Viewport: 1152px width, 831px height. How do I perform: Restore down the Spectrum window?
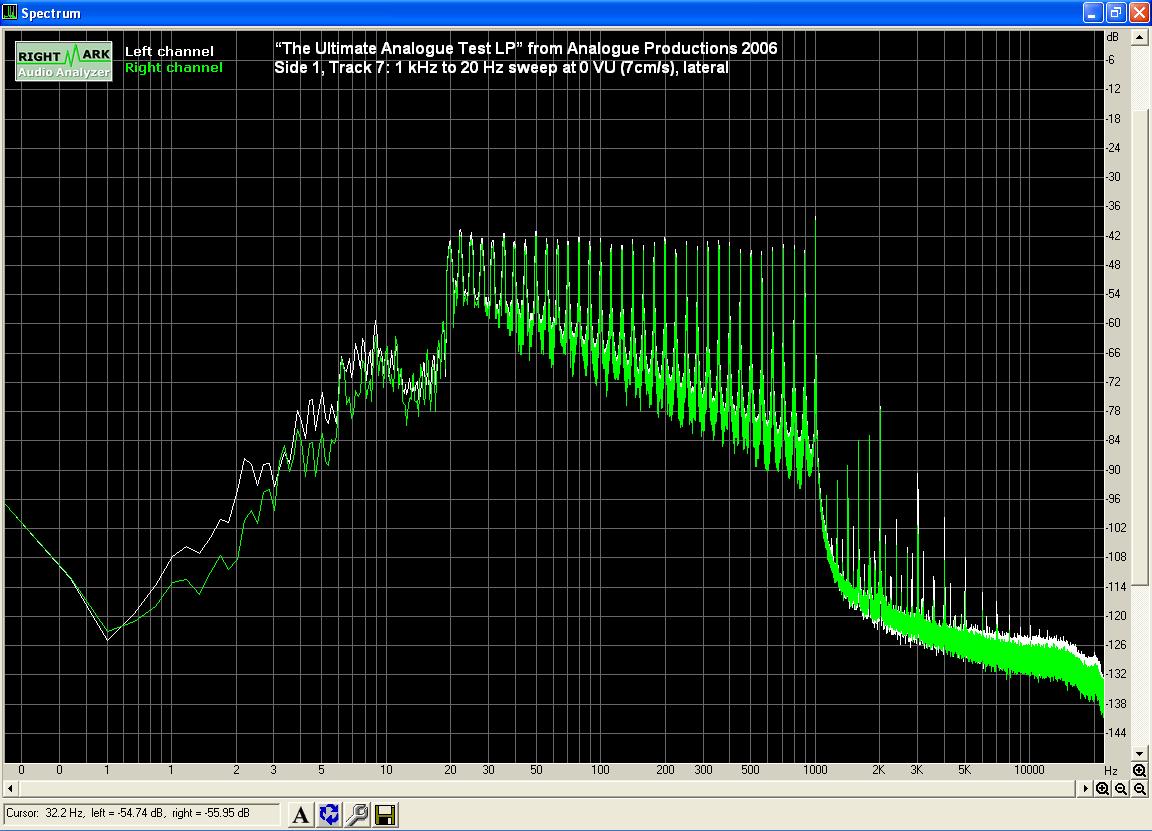1116,12
